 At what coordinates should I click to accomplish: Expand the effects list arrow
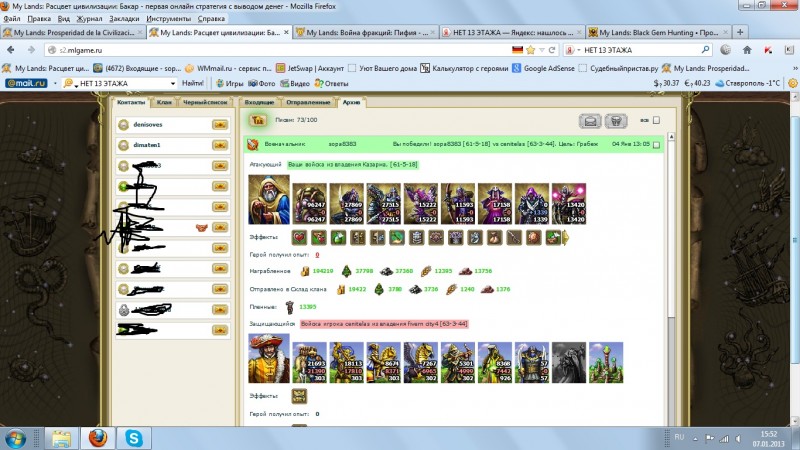coord(565,237)
